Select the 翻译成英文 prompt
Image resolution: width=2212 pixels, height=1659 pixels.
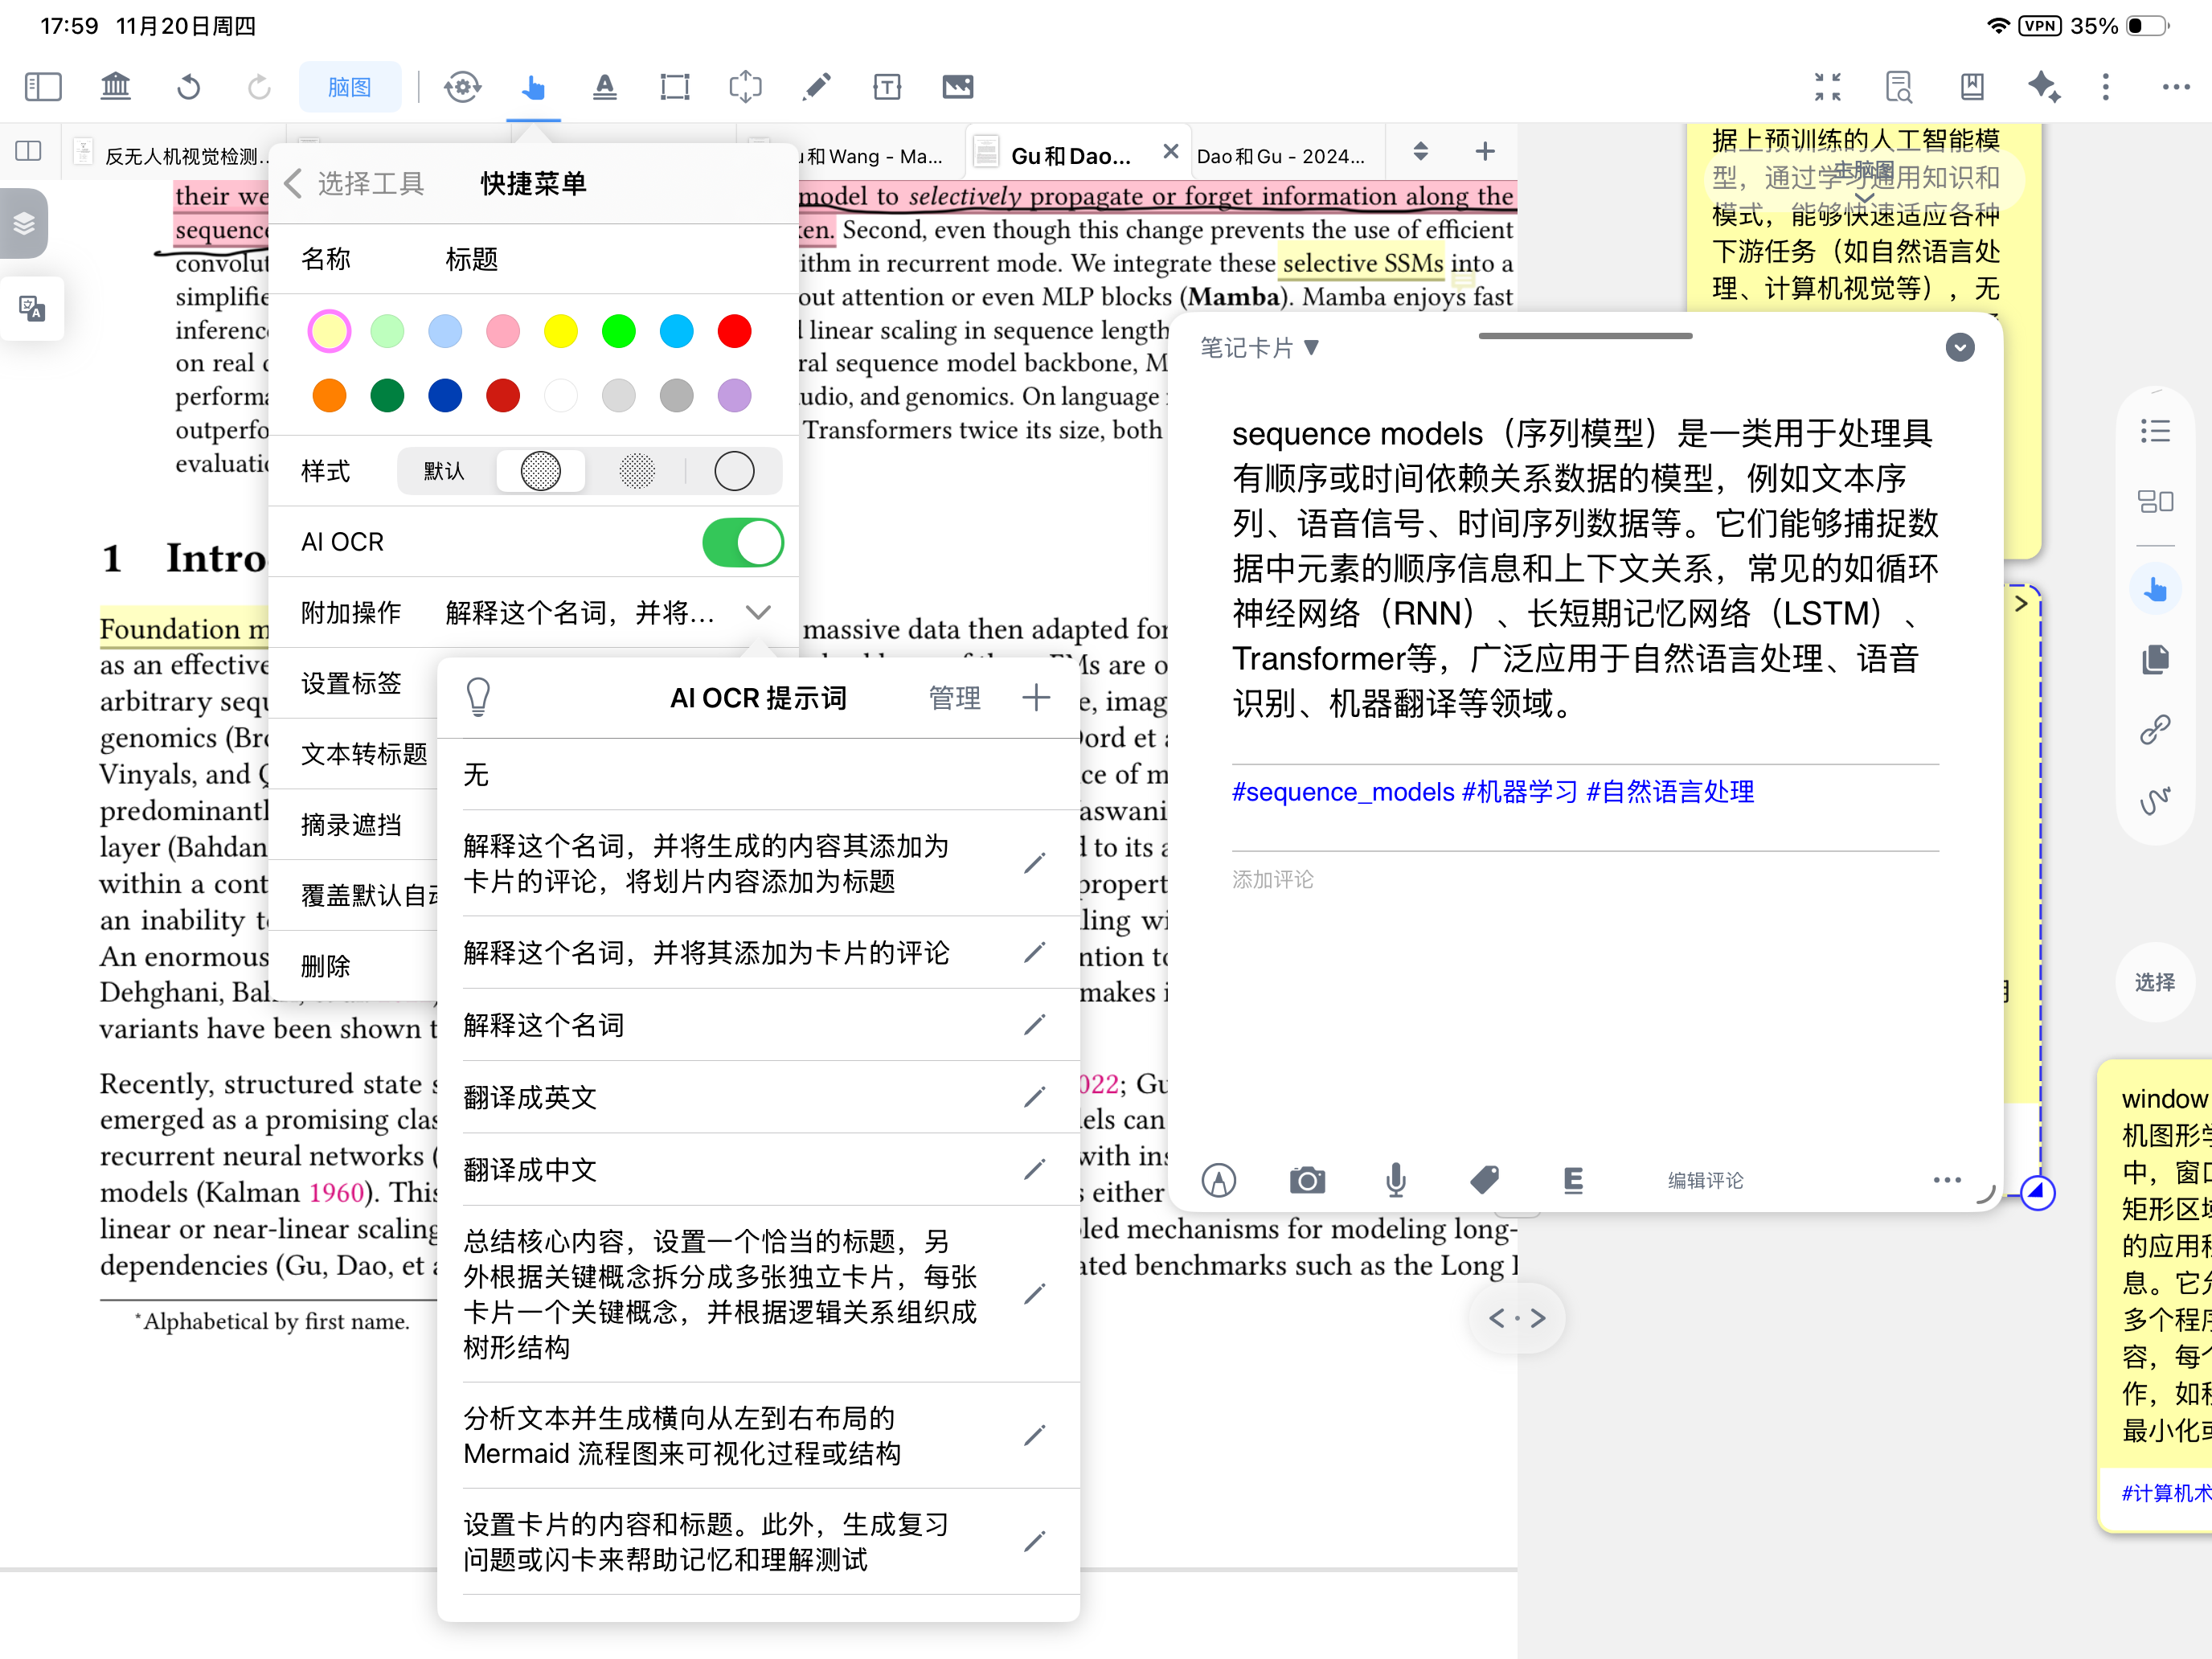point(530,1097)
